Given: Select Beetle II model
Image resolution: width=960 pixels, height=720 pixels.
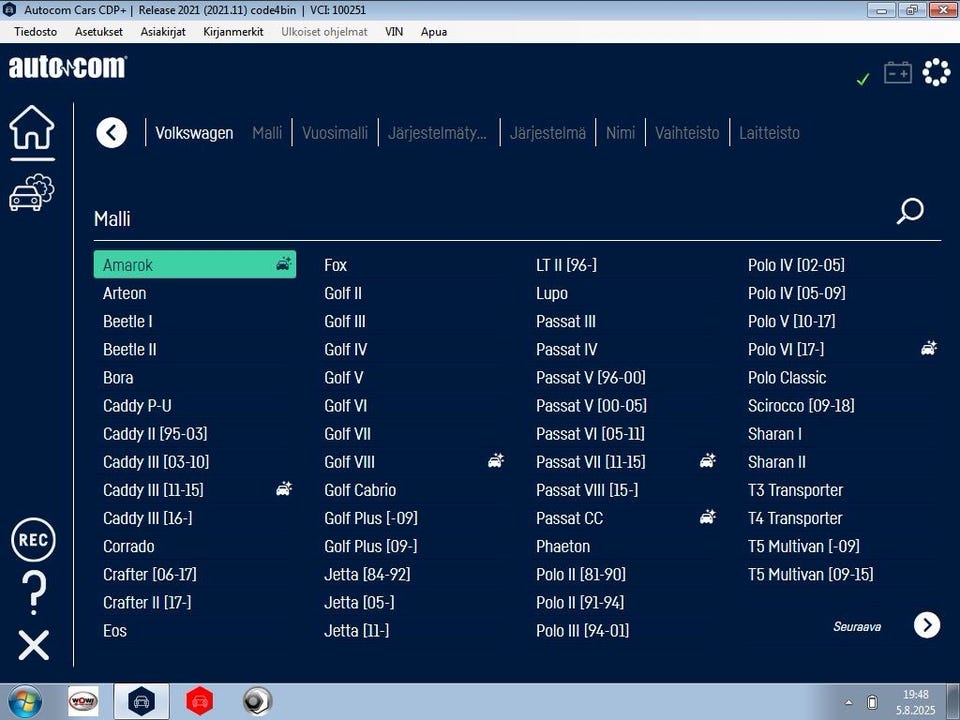Looking at the screenshot, I should 130,350.
